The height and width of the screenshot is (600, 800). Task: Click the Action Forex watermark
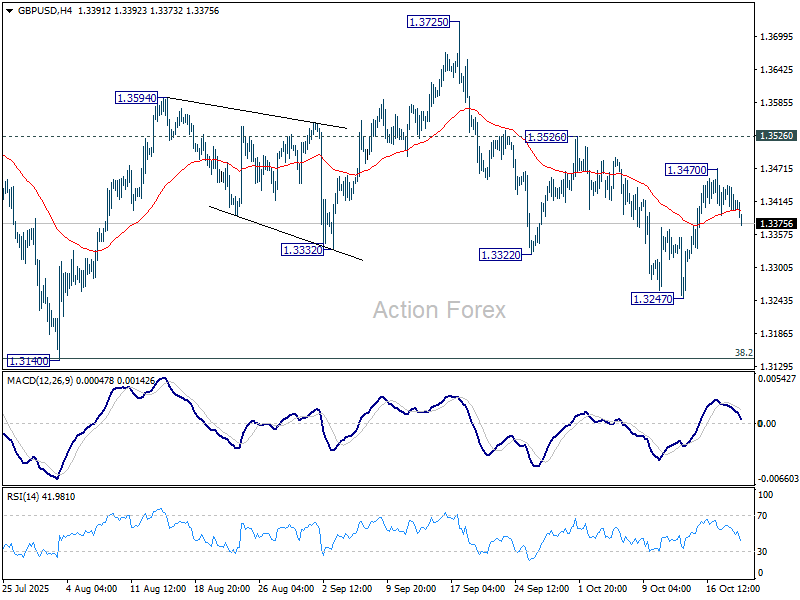[439, 310]
